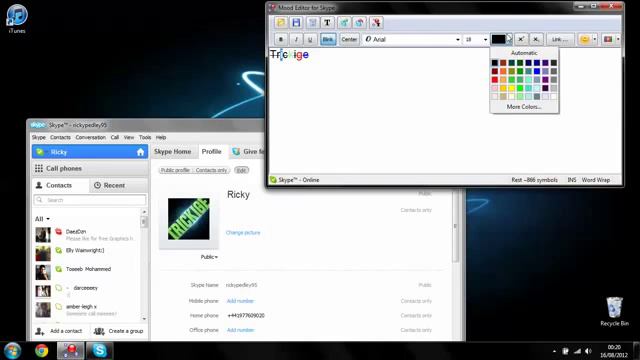Screen dimensions: 640x360
Task: Open the flag dropdown arrow
Action: 618,39
